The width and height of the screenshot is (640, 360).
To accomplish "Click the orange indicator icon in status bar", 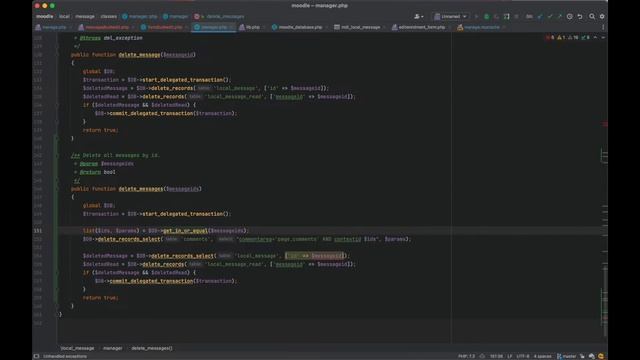I will click(x=601, y=356).
